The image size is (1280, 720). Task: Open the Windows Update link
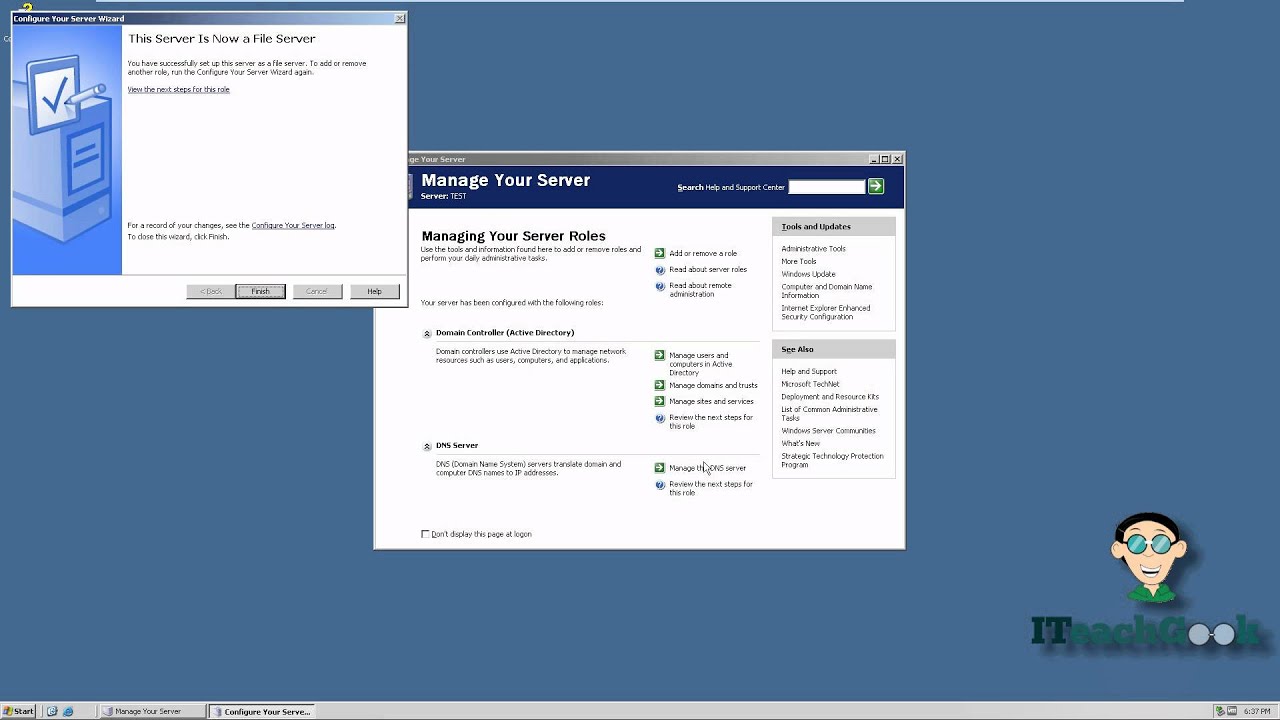(x=808, y=274)
